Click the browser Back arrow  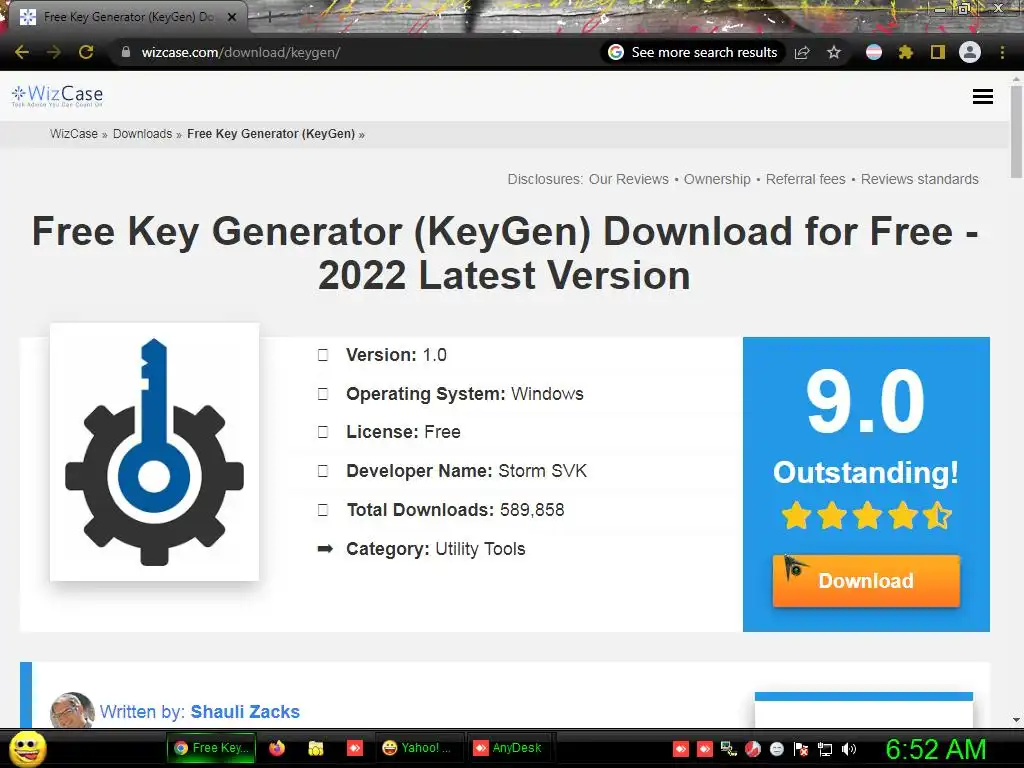22,52
